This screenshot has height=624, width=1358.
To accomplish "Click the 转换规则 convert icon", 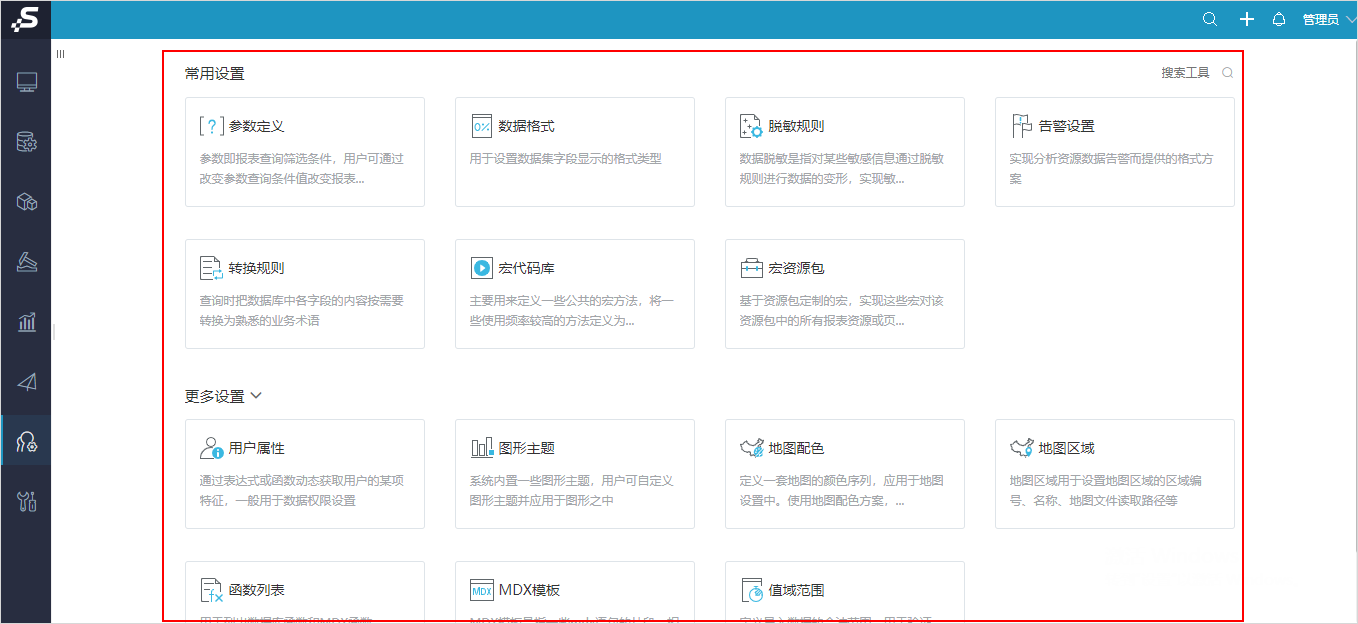I will click(x=211, y=268).
